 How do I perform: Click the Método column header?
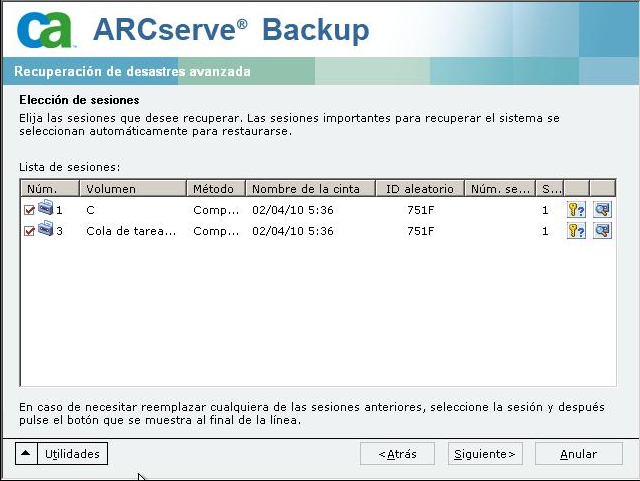pos(215,188)
